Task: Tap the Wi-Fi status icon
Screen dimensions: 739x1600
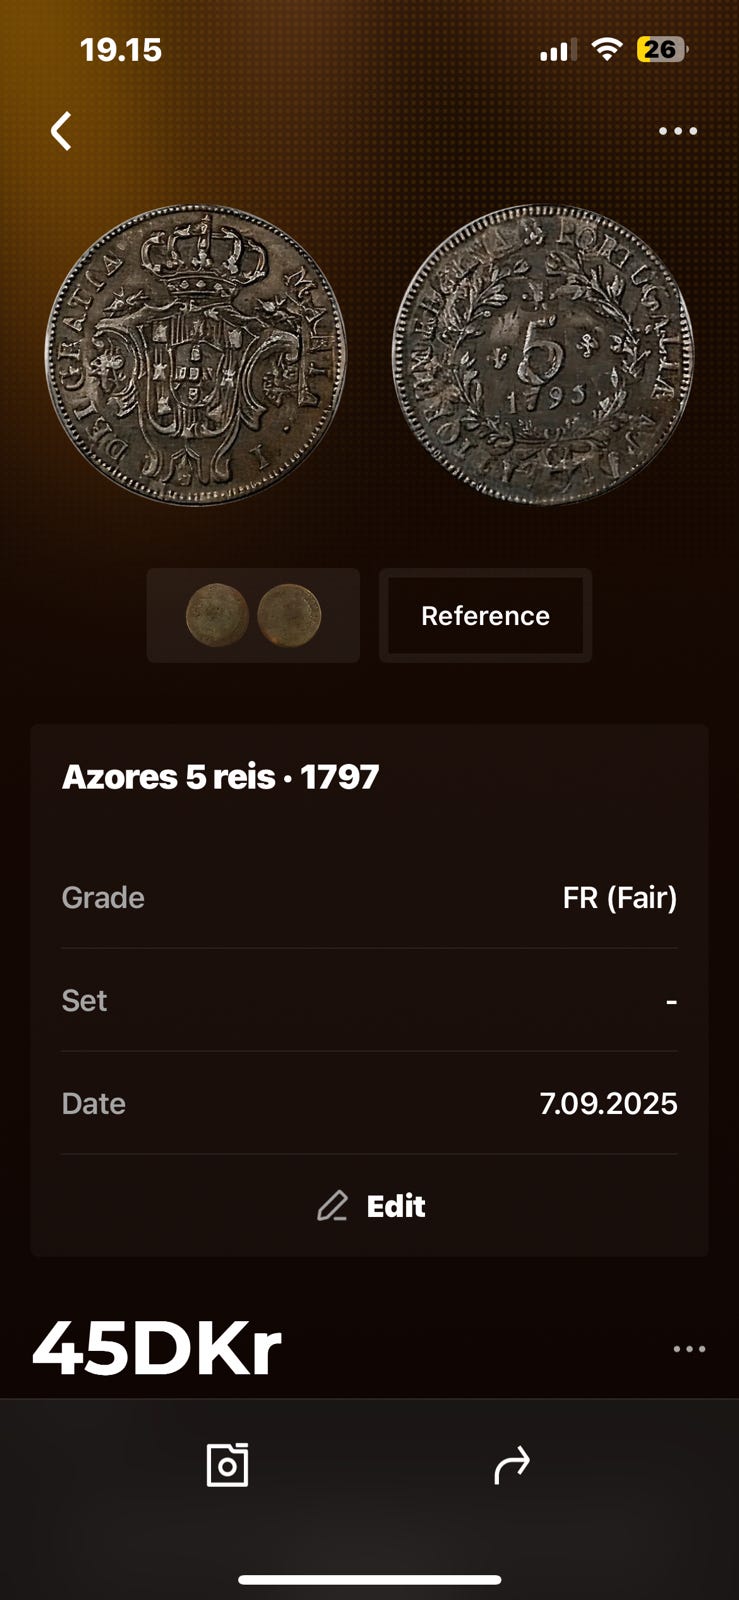Action: [x=606, y=49]
